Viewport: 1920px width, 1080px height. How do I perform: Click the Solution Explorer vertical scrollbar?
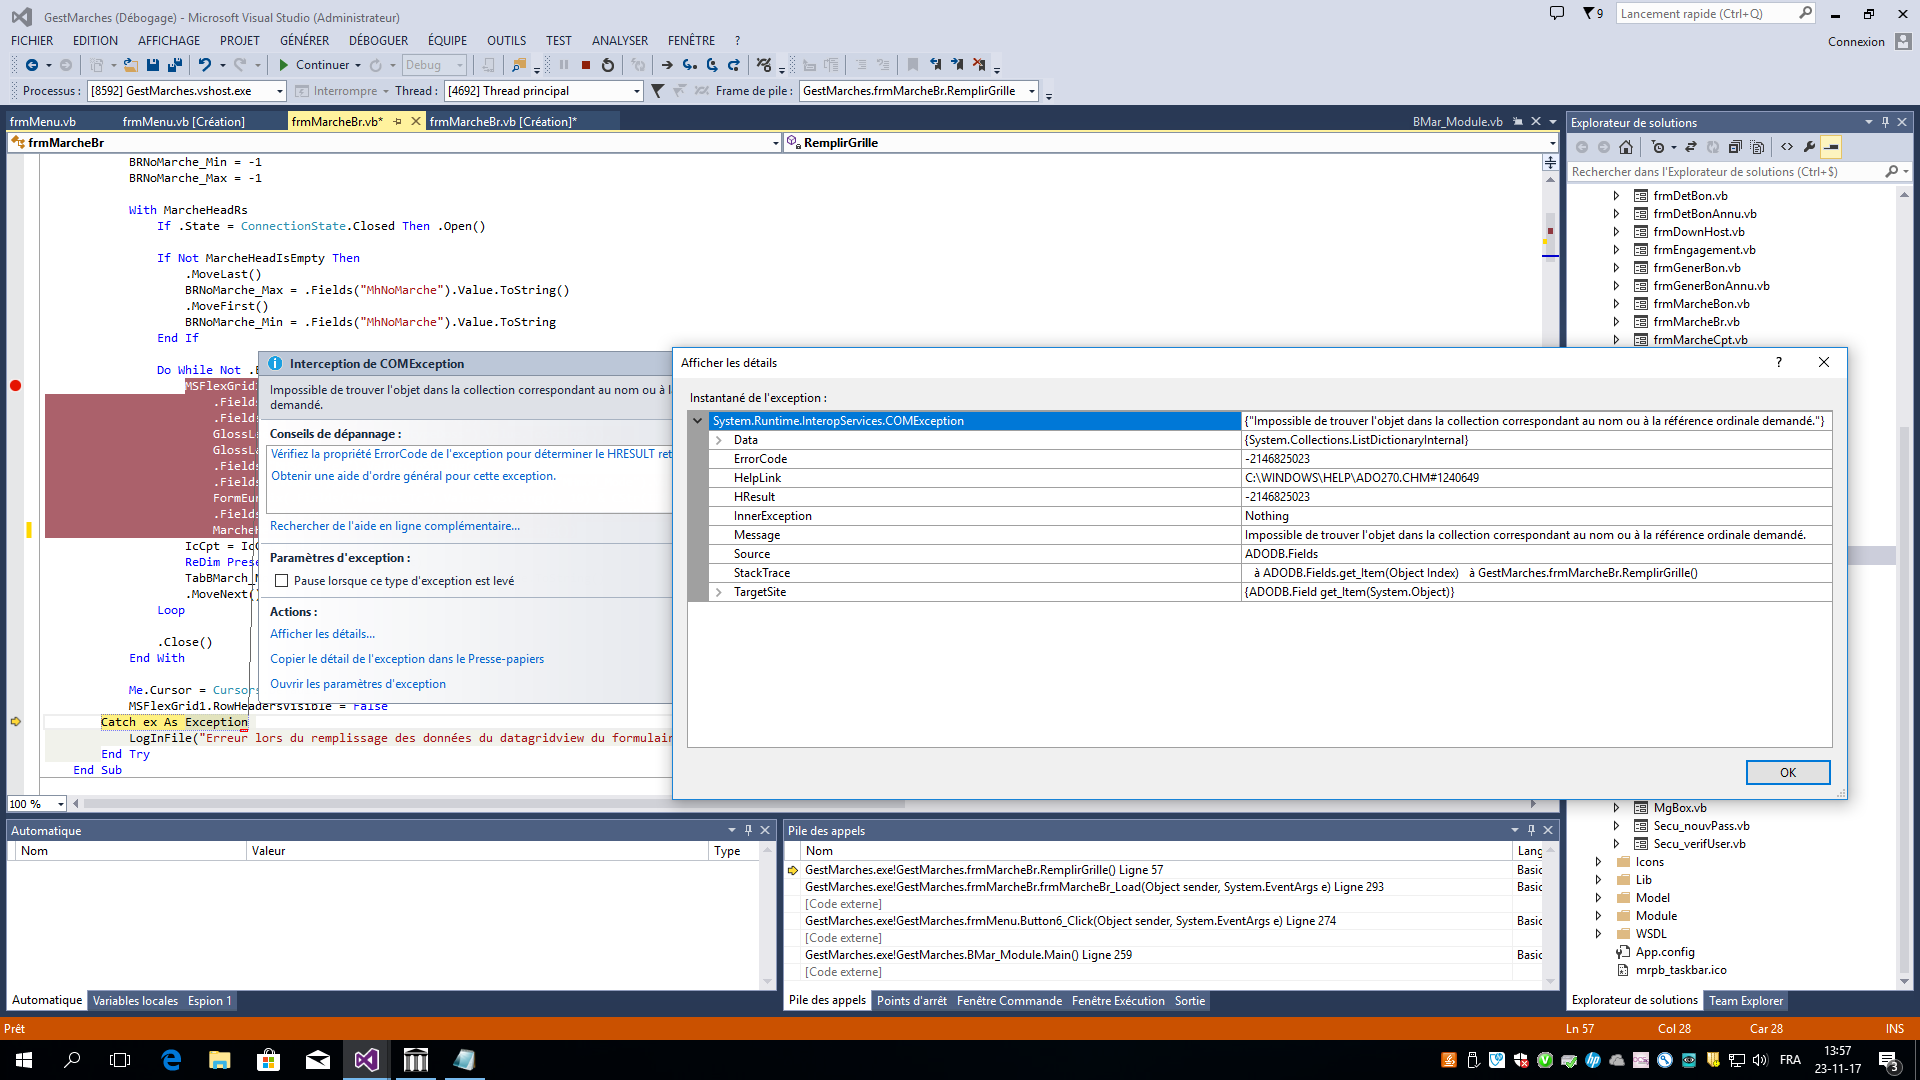1904,590
